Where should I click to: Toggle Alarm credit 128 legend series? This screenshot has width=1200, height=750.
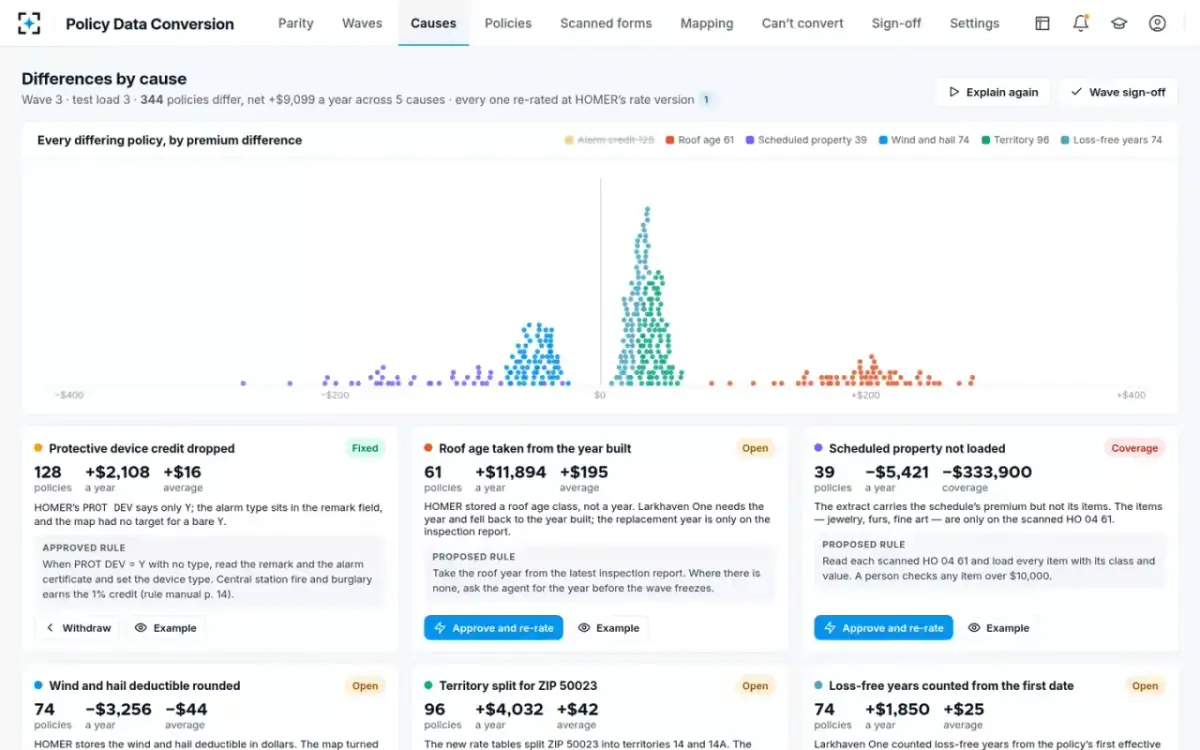tap(609, 140)
